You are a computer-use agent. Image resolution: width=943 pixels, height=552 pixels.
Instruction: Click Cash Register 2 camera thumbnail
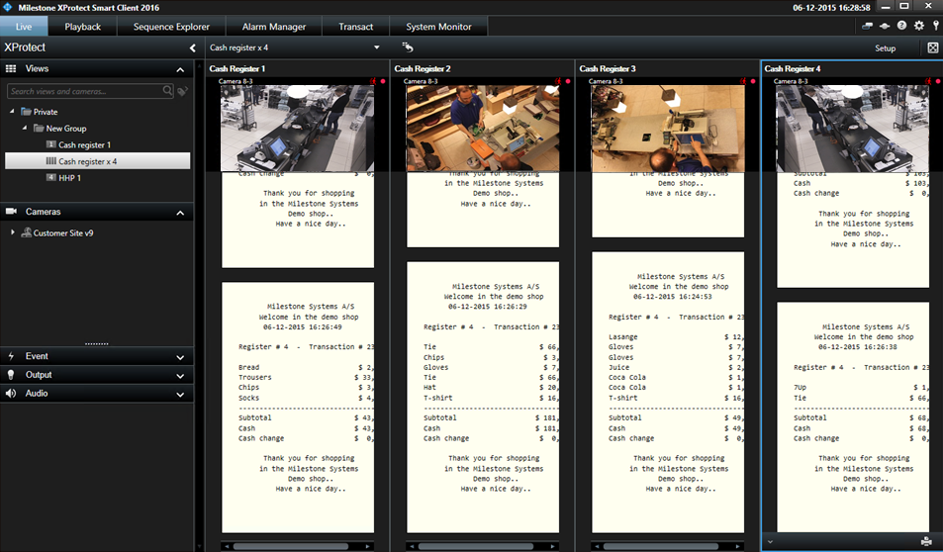coord(483,128)
